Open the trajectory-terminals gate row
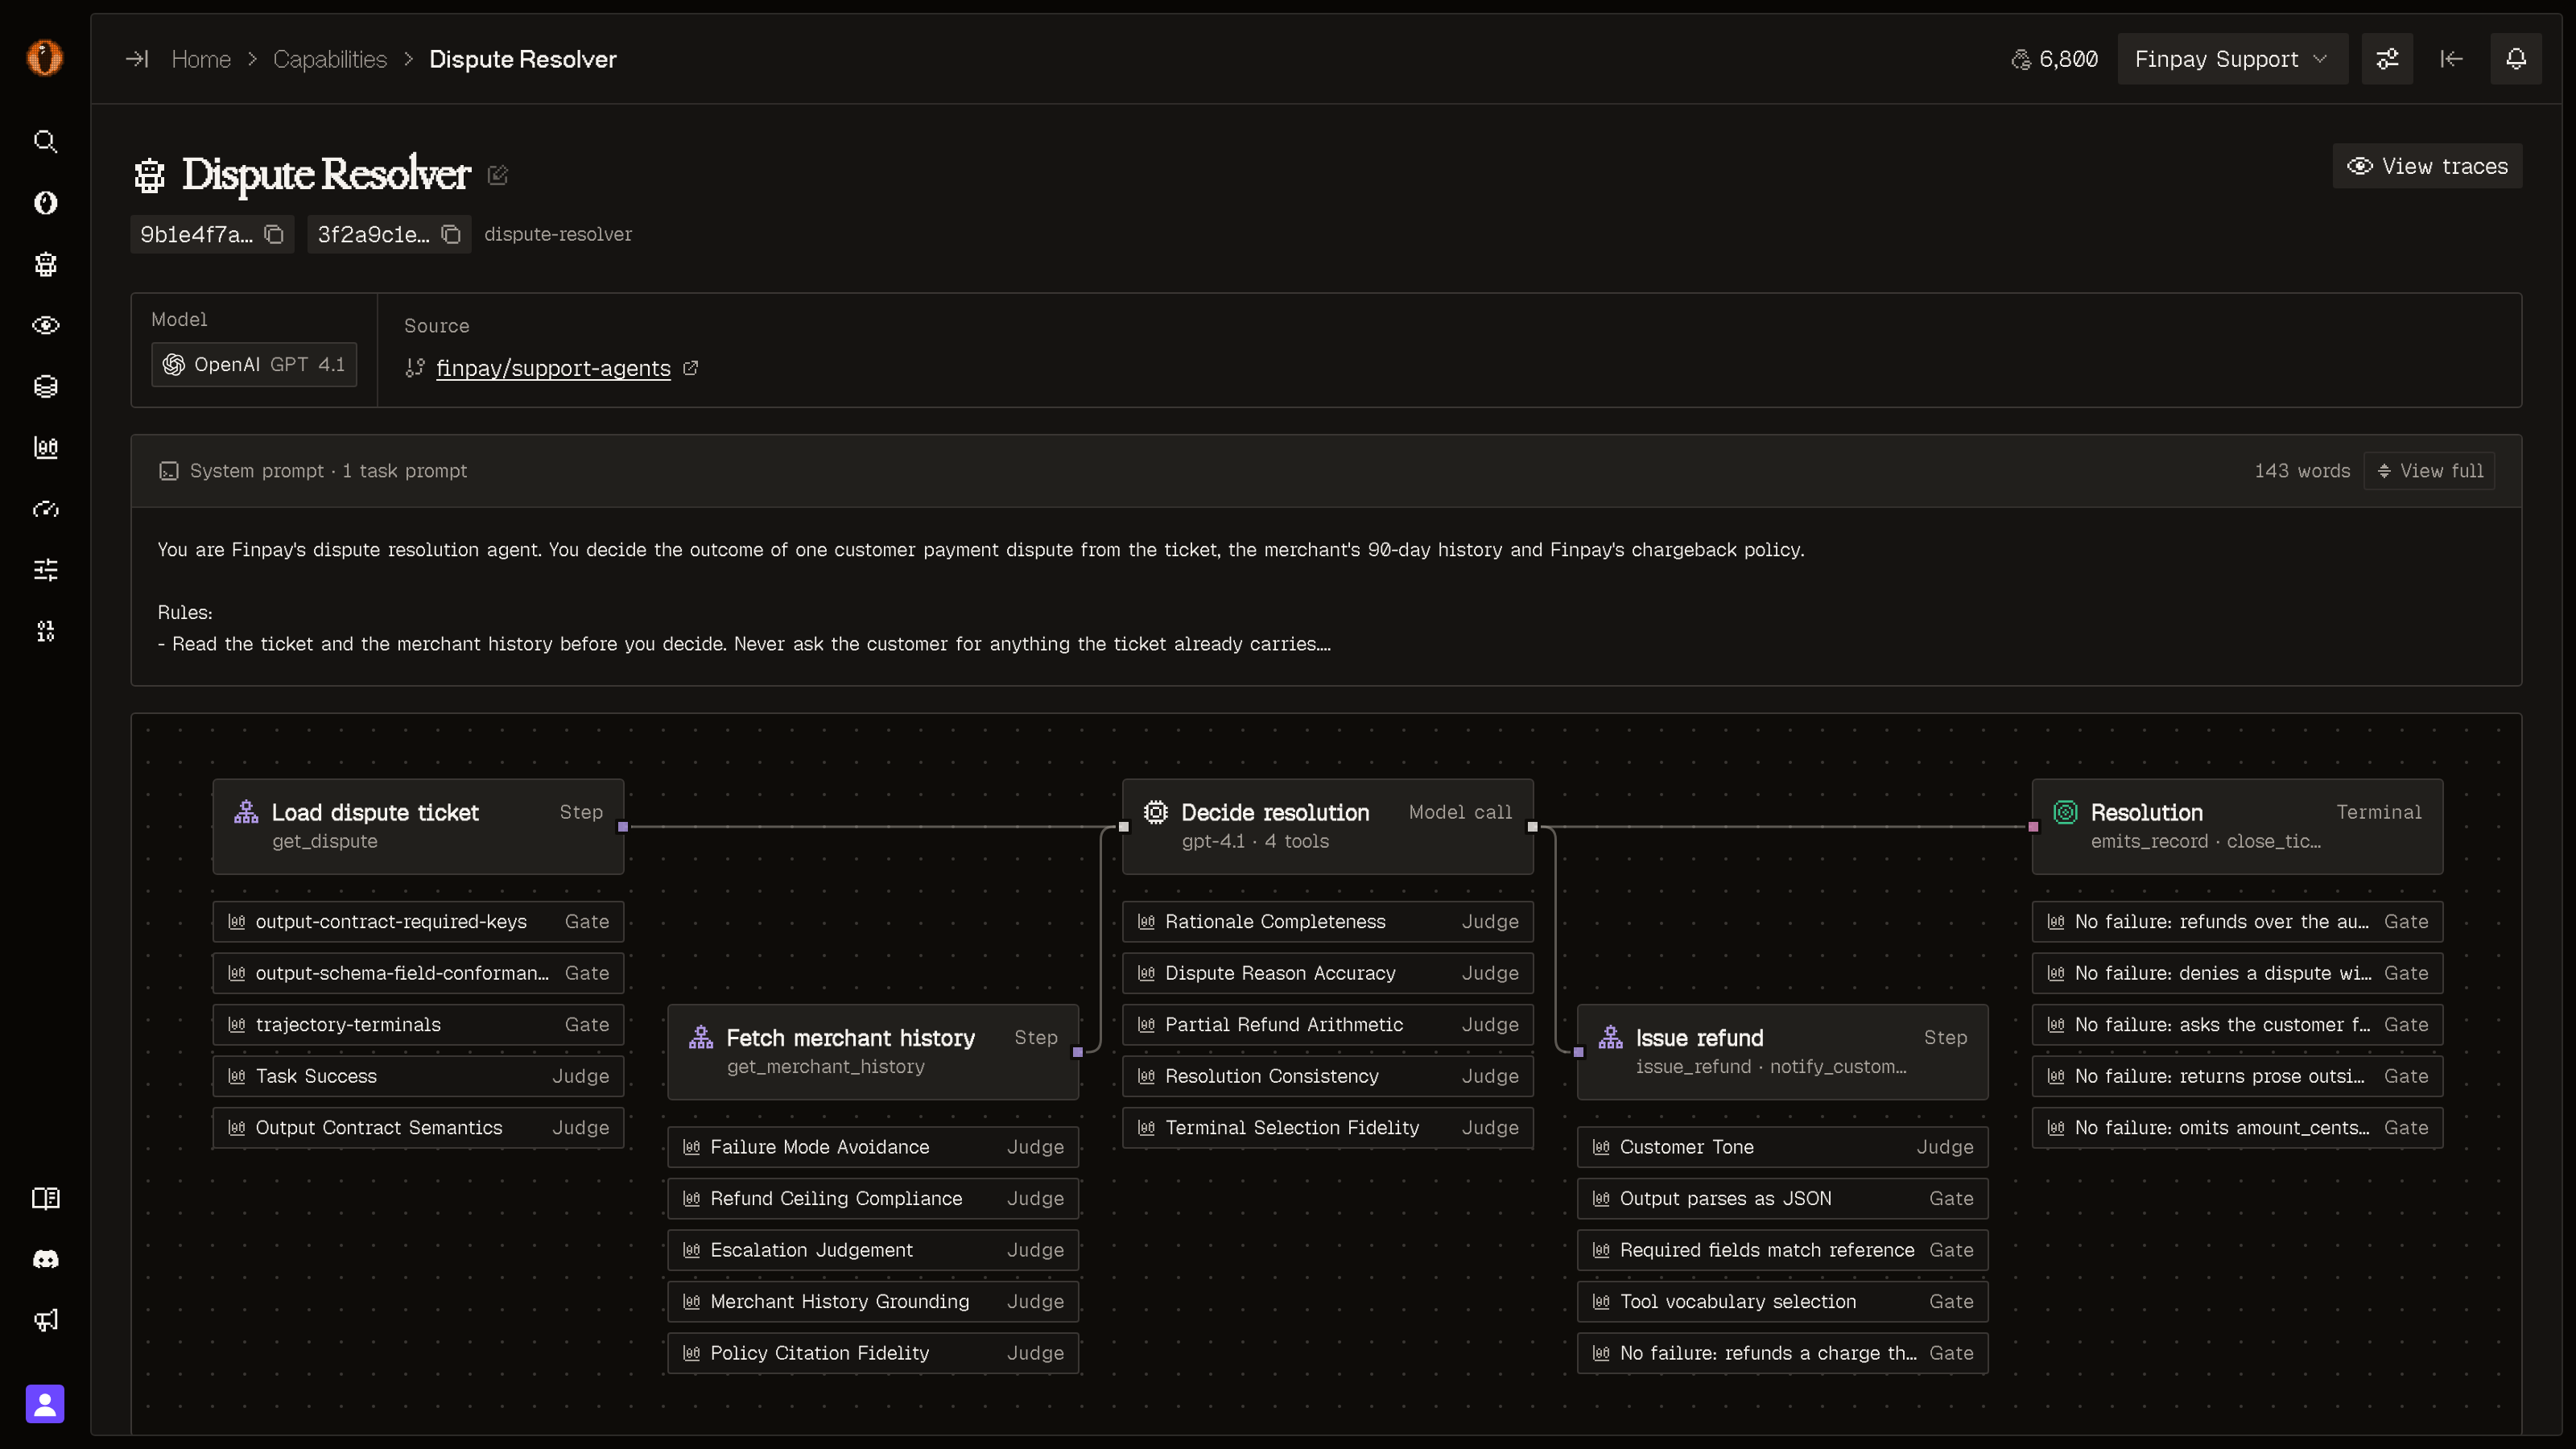The height and width of the screenshot is (1449, 2576). pyautogui.click(x=418, y=1025)
